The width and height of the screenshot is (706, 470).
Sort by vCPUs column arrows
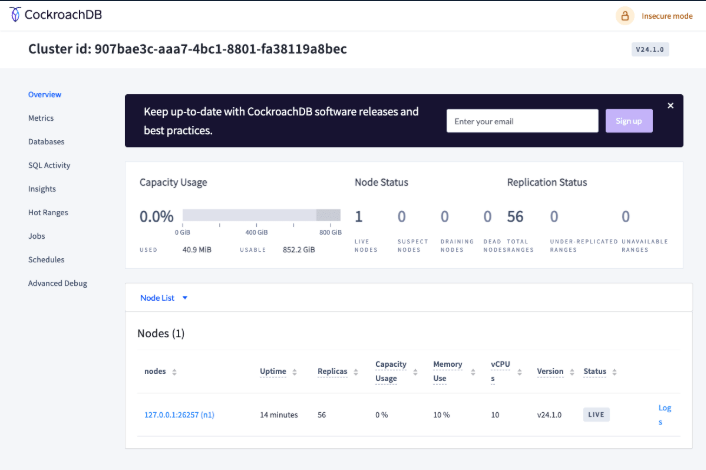pyautogui.click(x=520, y=372)
